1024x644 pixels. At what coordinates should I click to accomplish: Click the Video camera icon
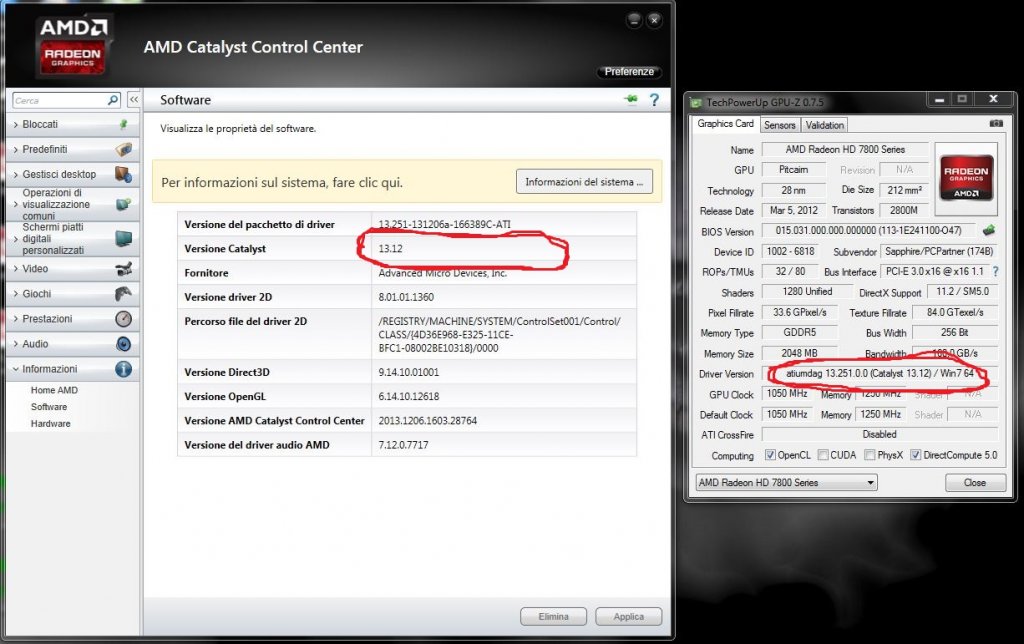(x=123, y=268)
